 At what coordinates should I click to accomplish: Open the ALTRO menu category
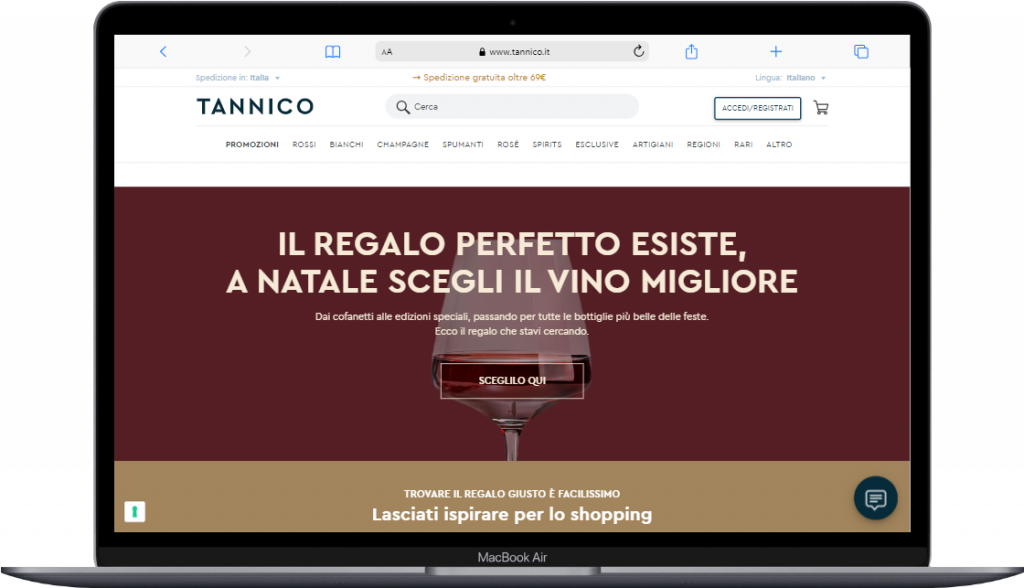pos(779,144)
